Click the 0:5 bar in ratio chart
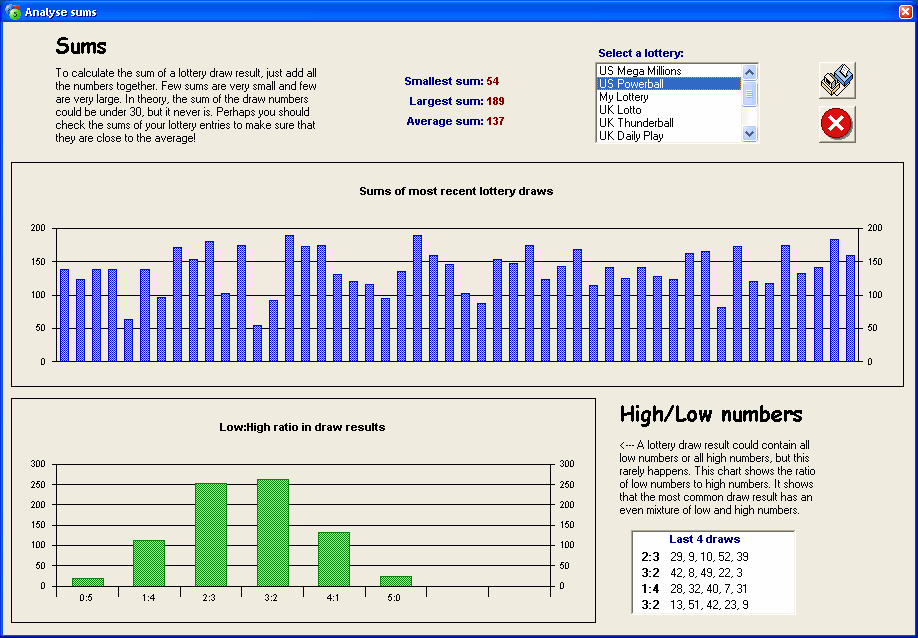The image size is (918, 638). [87, 581]
